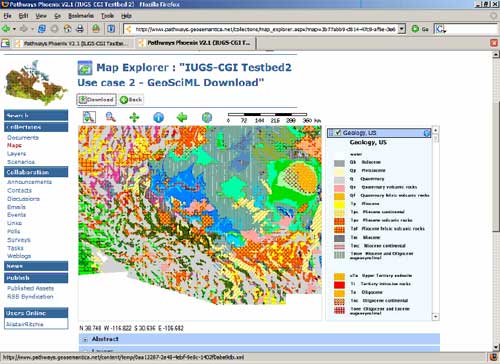Viewport: 500px width, 364px height.
Task: Open the Go menu
Action: click(x=57, y=16)
